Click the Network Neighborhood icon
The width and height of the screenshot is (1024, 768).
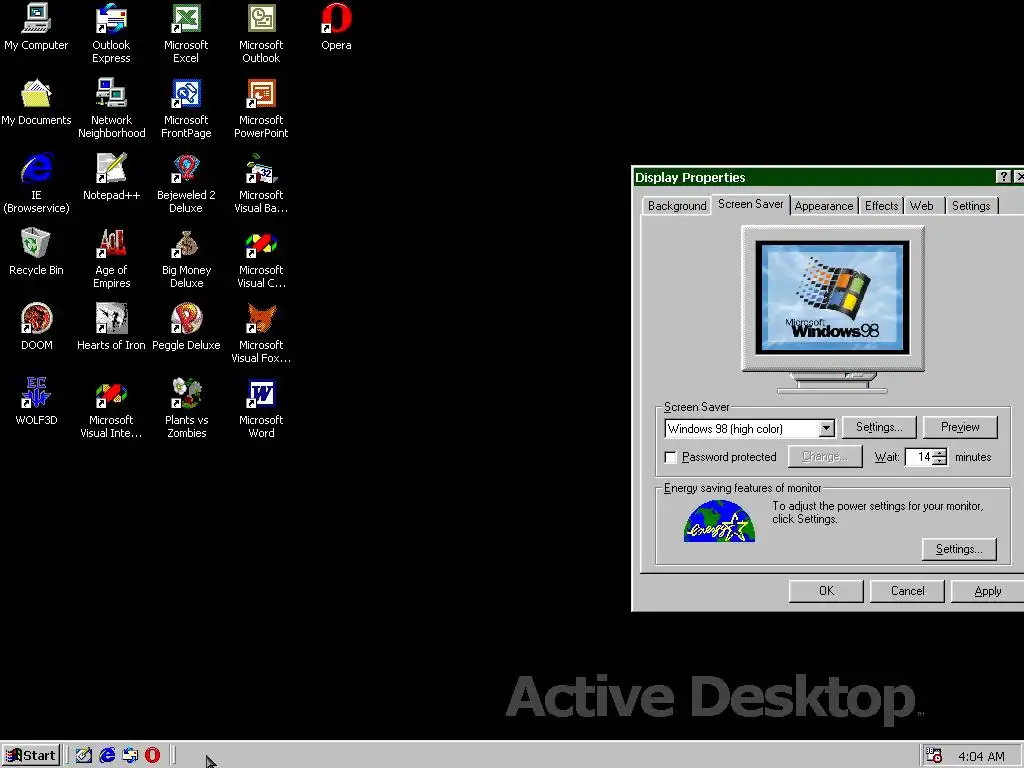click(111, 108)
